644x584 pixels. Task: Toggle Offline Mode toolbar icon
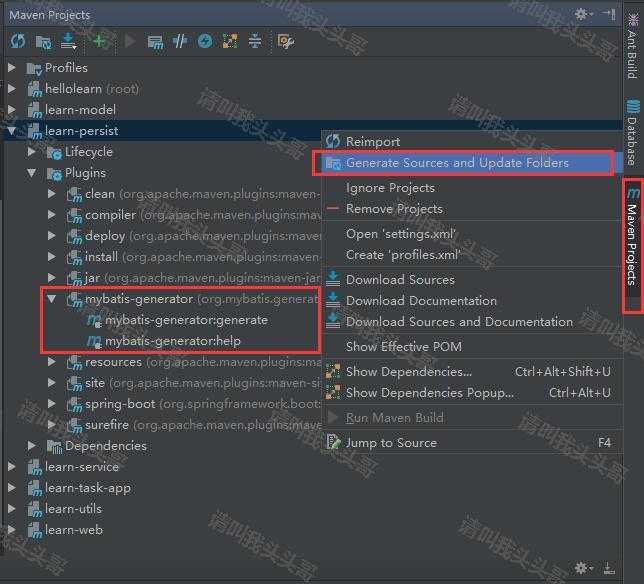click(x=180, y=41)
